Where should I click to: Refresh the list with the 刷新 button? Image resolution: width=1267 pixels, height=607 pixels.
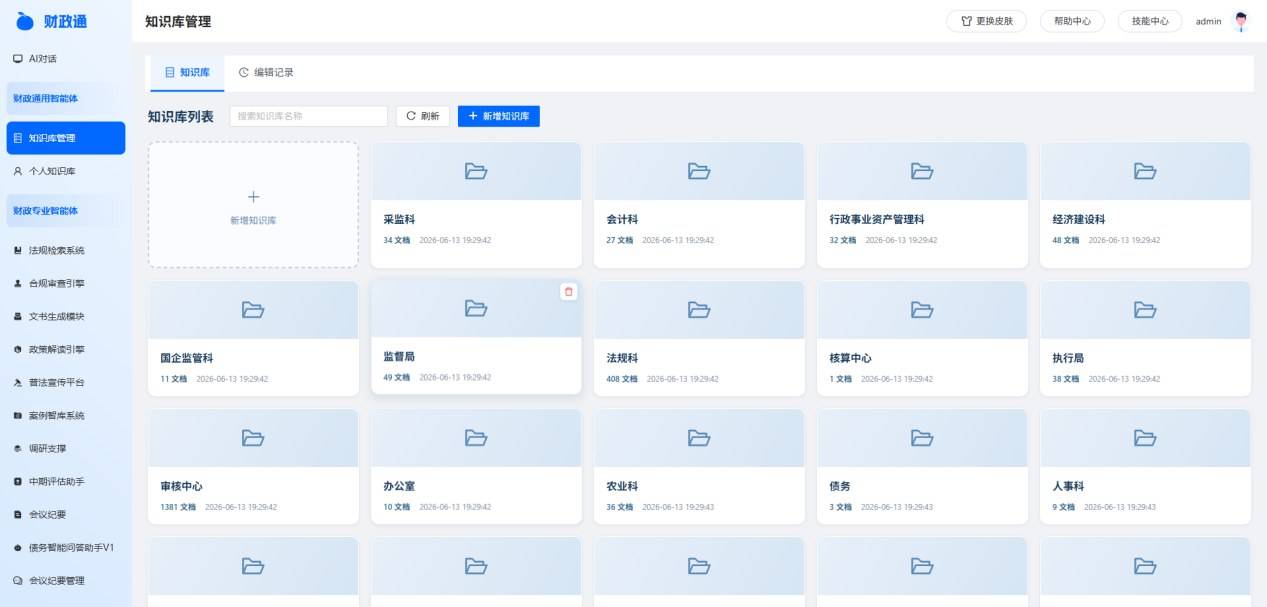tap(423, 116)
